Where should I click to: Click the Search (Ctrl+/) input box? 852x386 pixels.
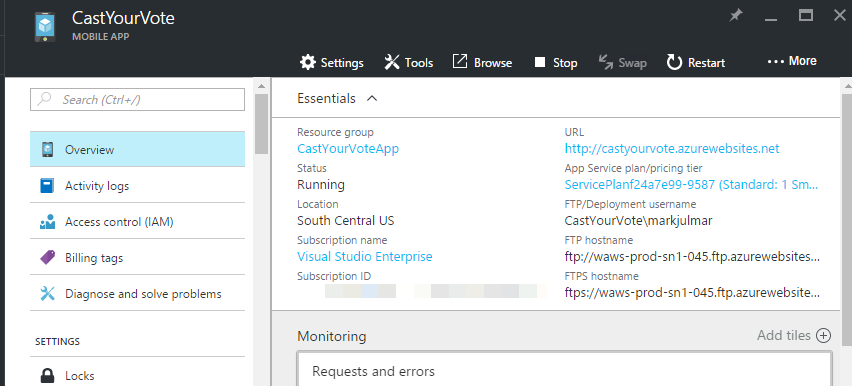[137, 99]
